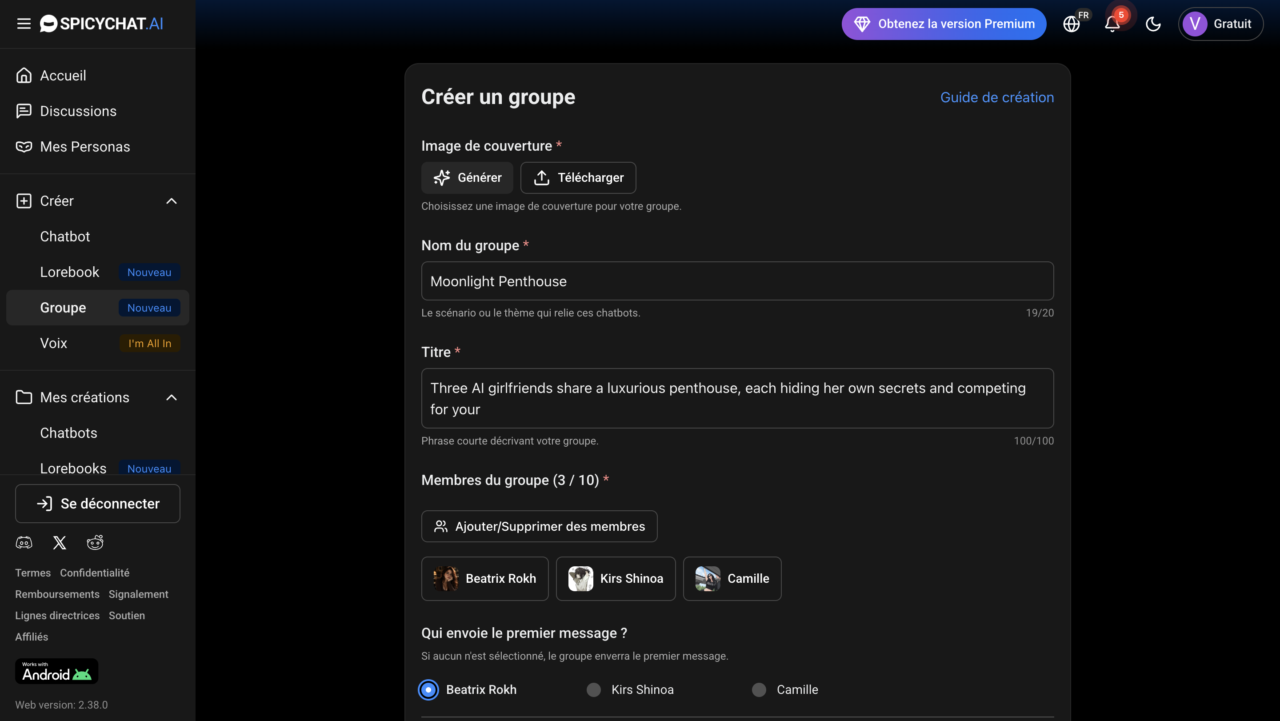Open Signalement footer link

tap(138, 594)
